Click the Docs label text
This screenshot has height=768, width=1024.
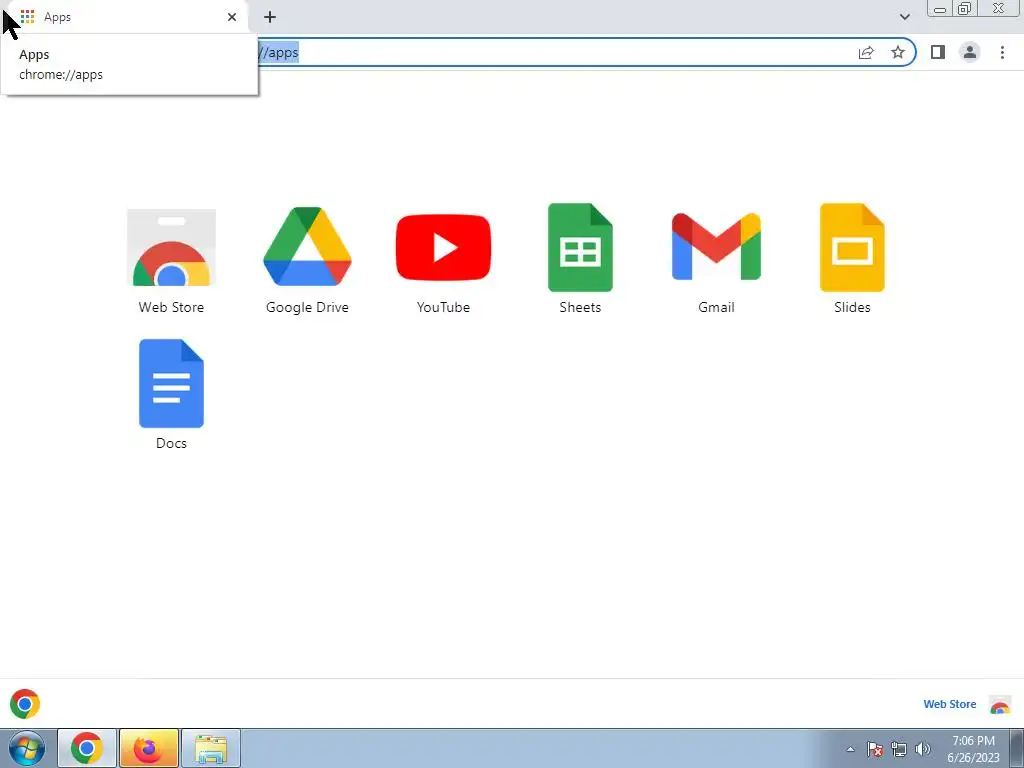(171, 443)
